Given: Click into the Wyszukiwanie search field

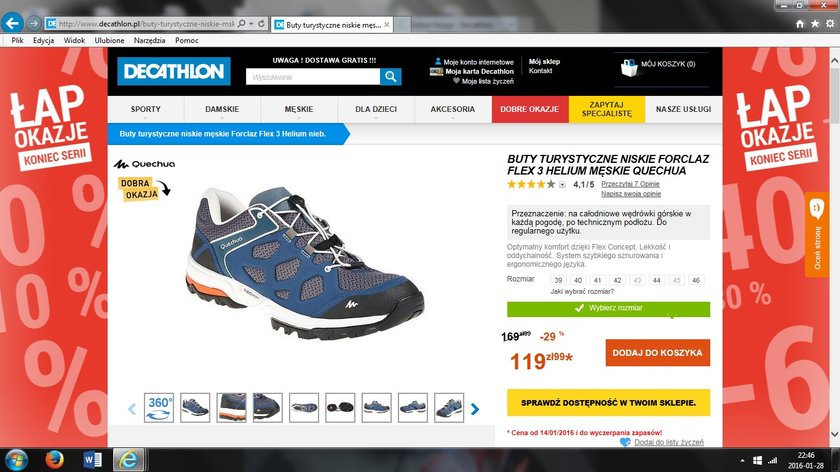Looking at the screenshot, I should pyautogui.click(x=313, y=77).
